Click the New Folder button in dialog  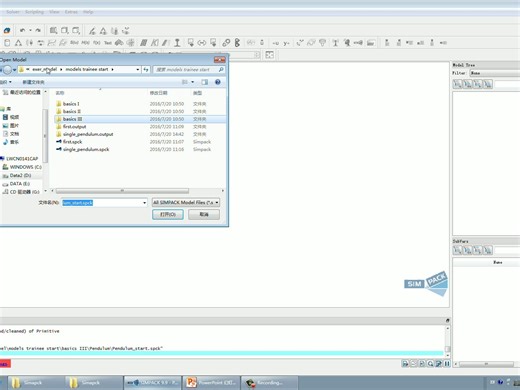click(33, 82)
